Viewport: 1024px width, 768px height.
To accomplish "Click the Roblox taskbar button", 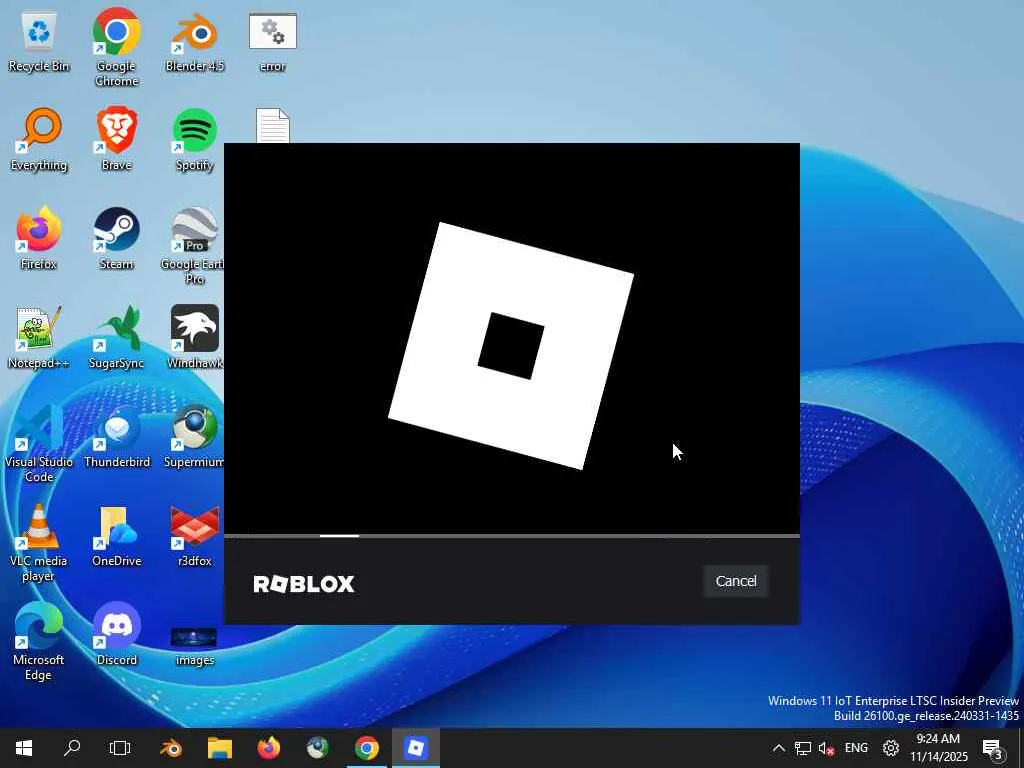I will (x=416, y=748).
